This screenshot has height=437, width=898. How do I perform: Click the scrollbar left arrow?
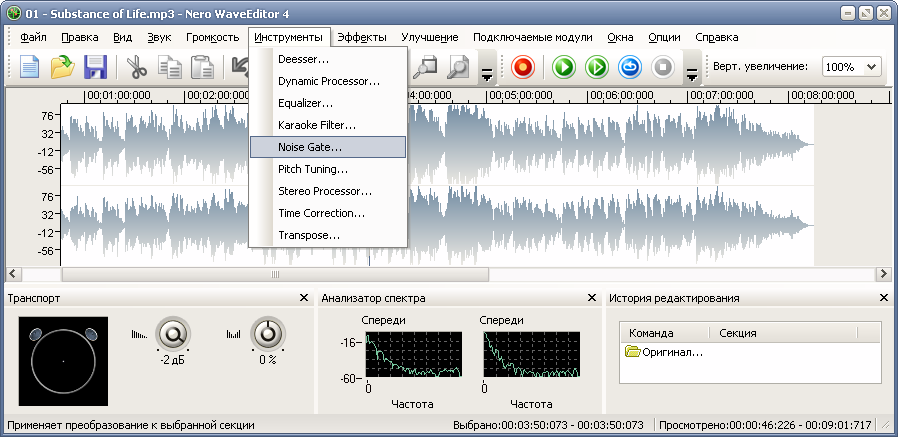[x=13, y=274]
